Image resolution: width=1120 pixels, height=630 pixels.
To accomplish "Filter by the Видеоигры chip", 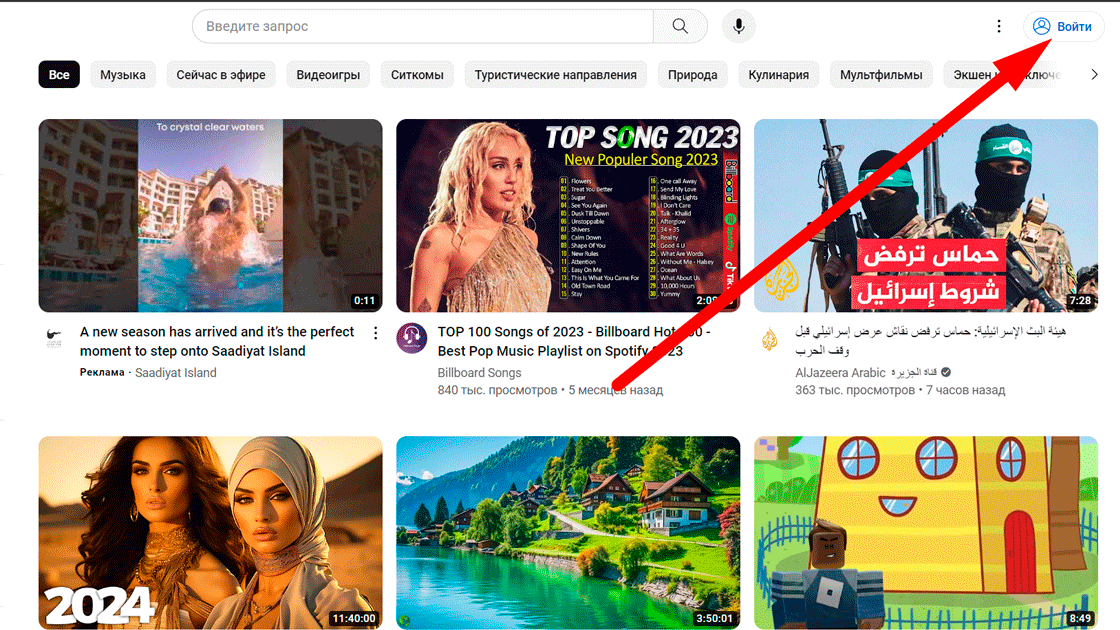I will pyautogui.click(x=328, y=74).
